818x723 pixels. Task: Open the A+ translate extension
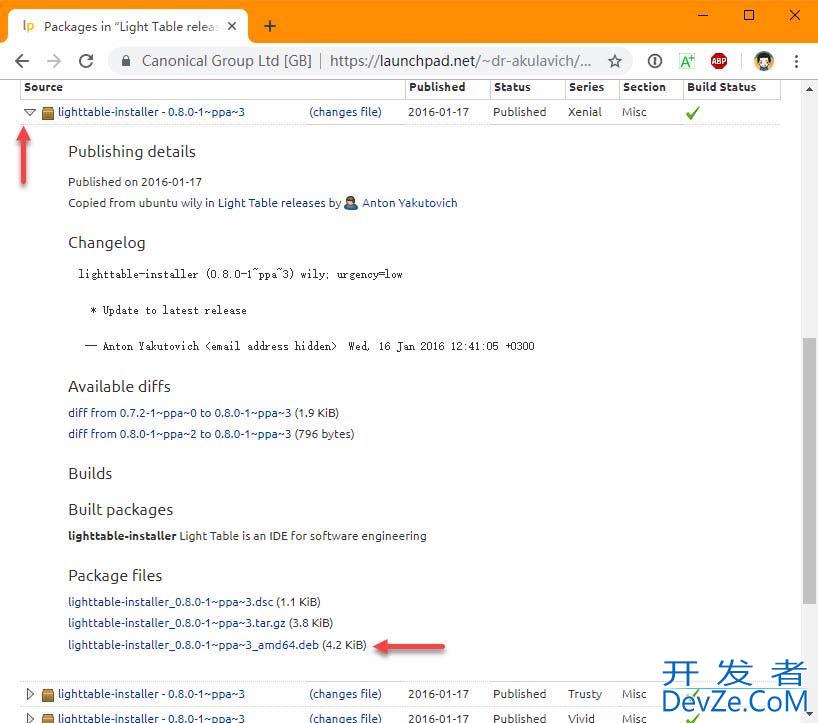(x=687, y=61)
